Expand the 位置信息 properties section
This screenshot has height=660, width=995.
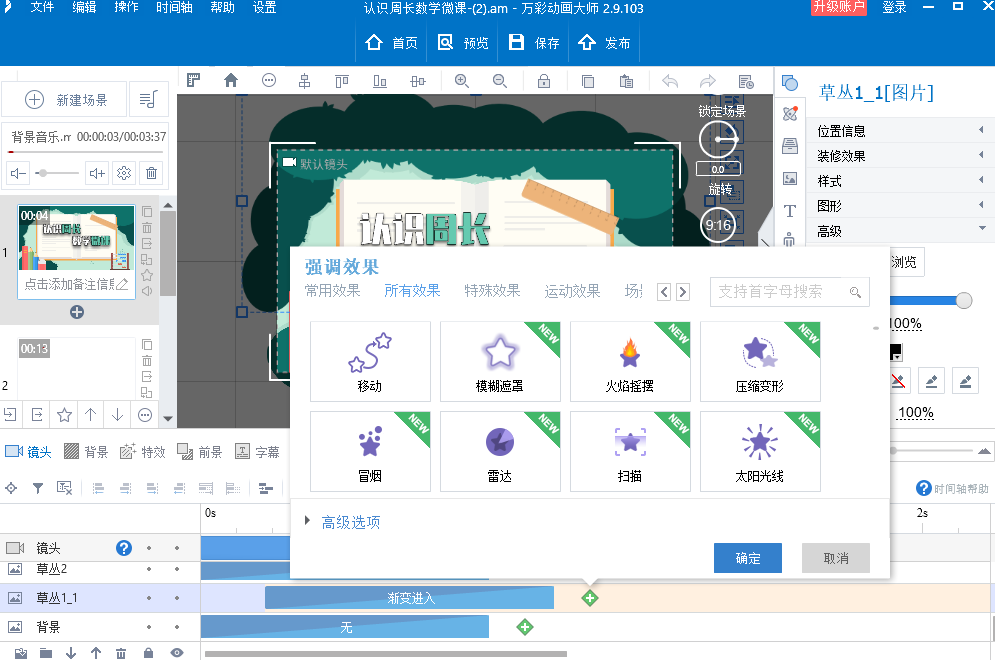pyautogui.click(x=900, y=131)
